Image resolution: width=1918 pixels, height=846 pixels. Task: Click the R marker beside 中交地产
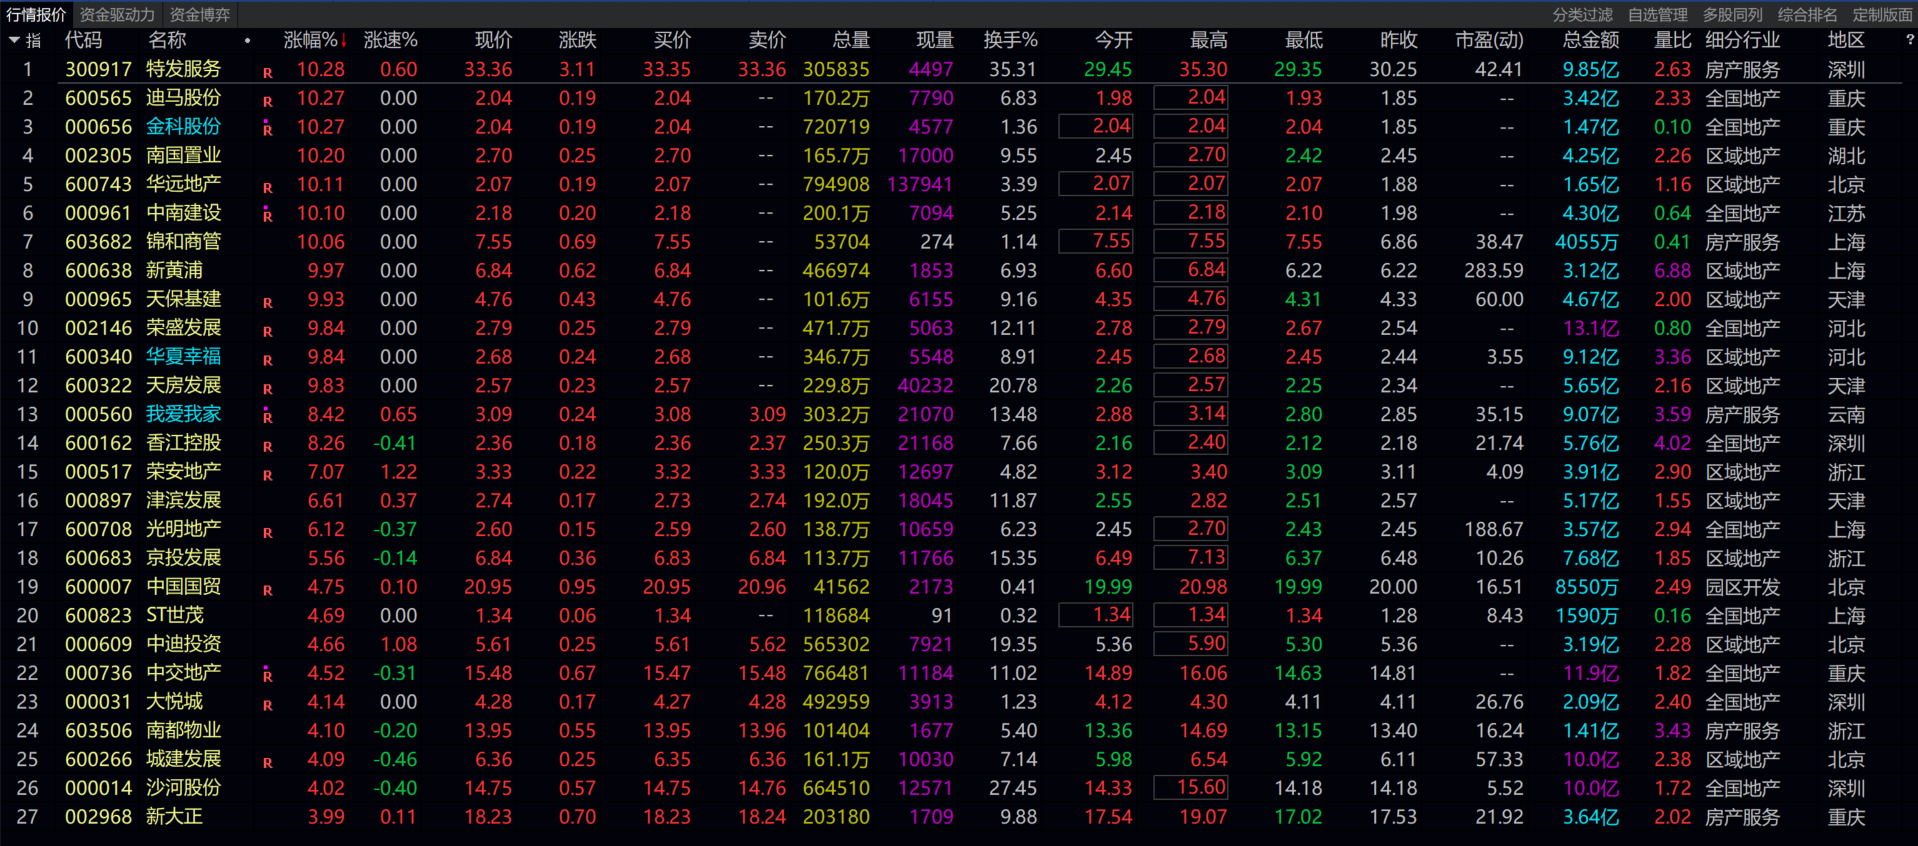[267, 676]
